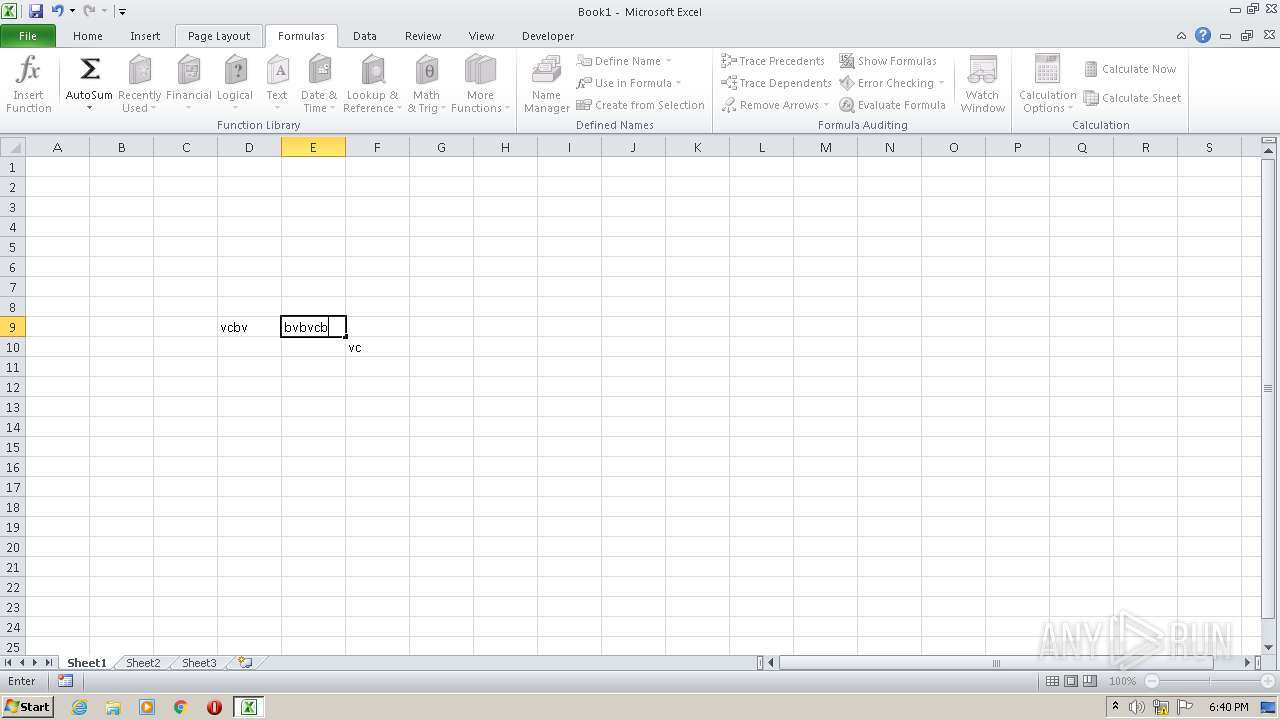Expand the Define Name dropdown arrow
This screenshot has width=1280, height=720.
click(669, 61)
